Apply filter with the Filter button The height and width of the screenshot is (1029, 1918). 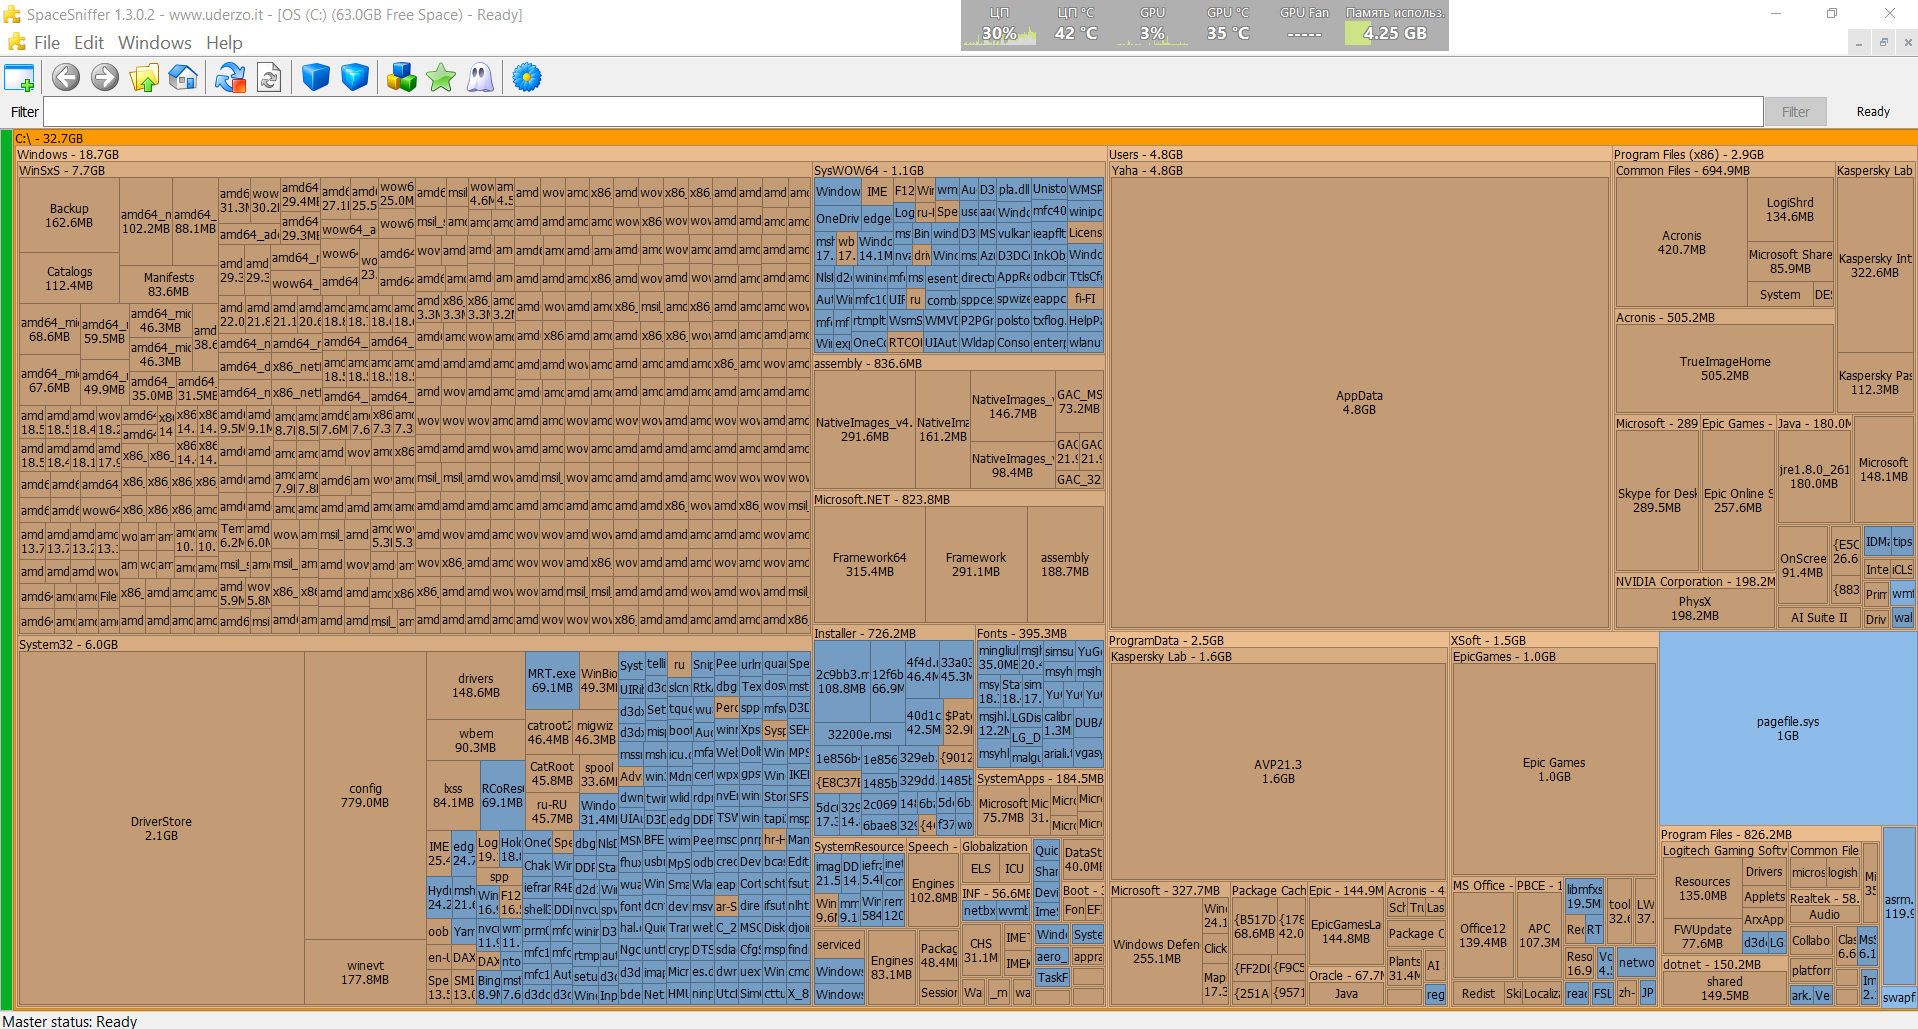coord(1795,111)
